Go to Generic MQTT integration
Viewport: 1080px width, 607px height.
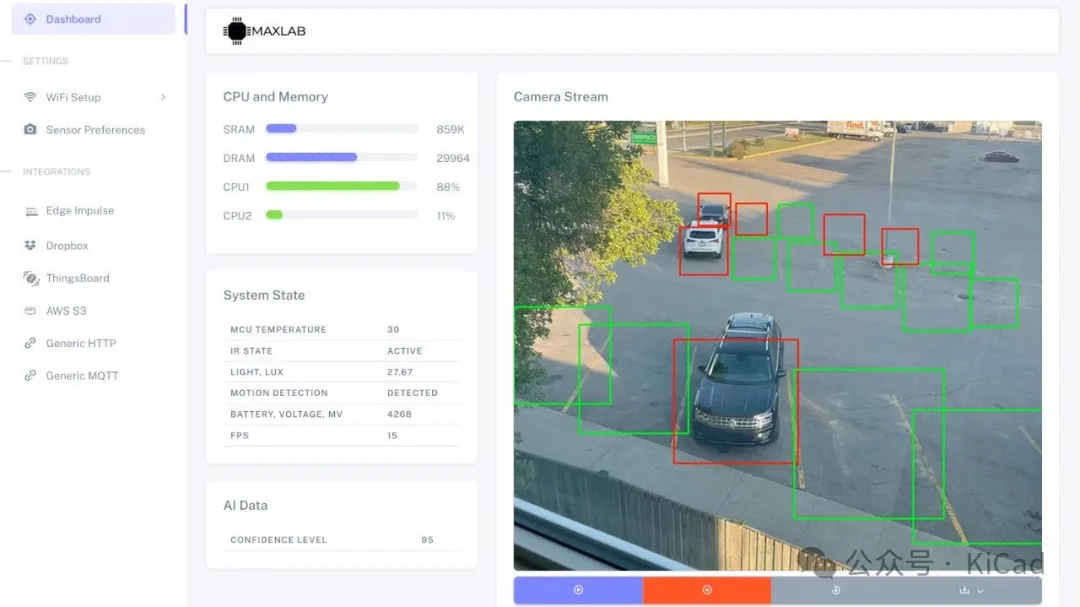click(x=81, y=376)
